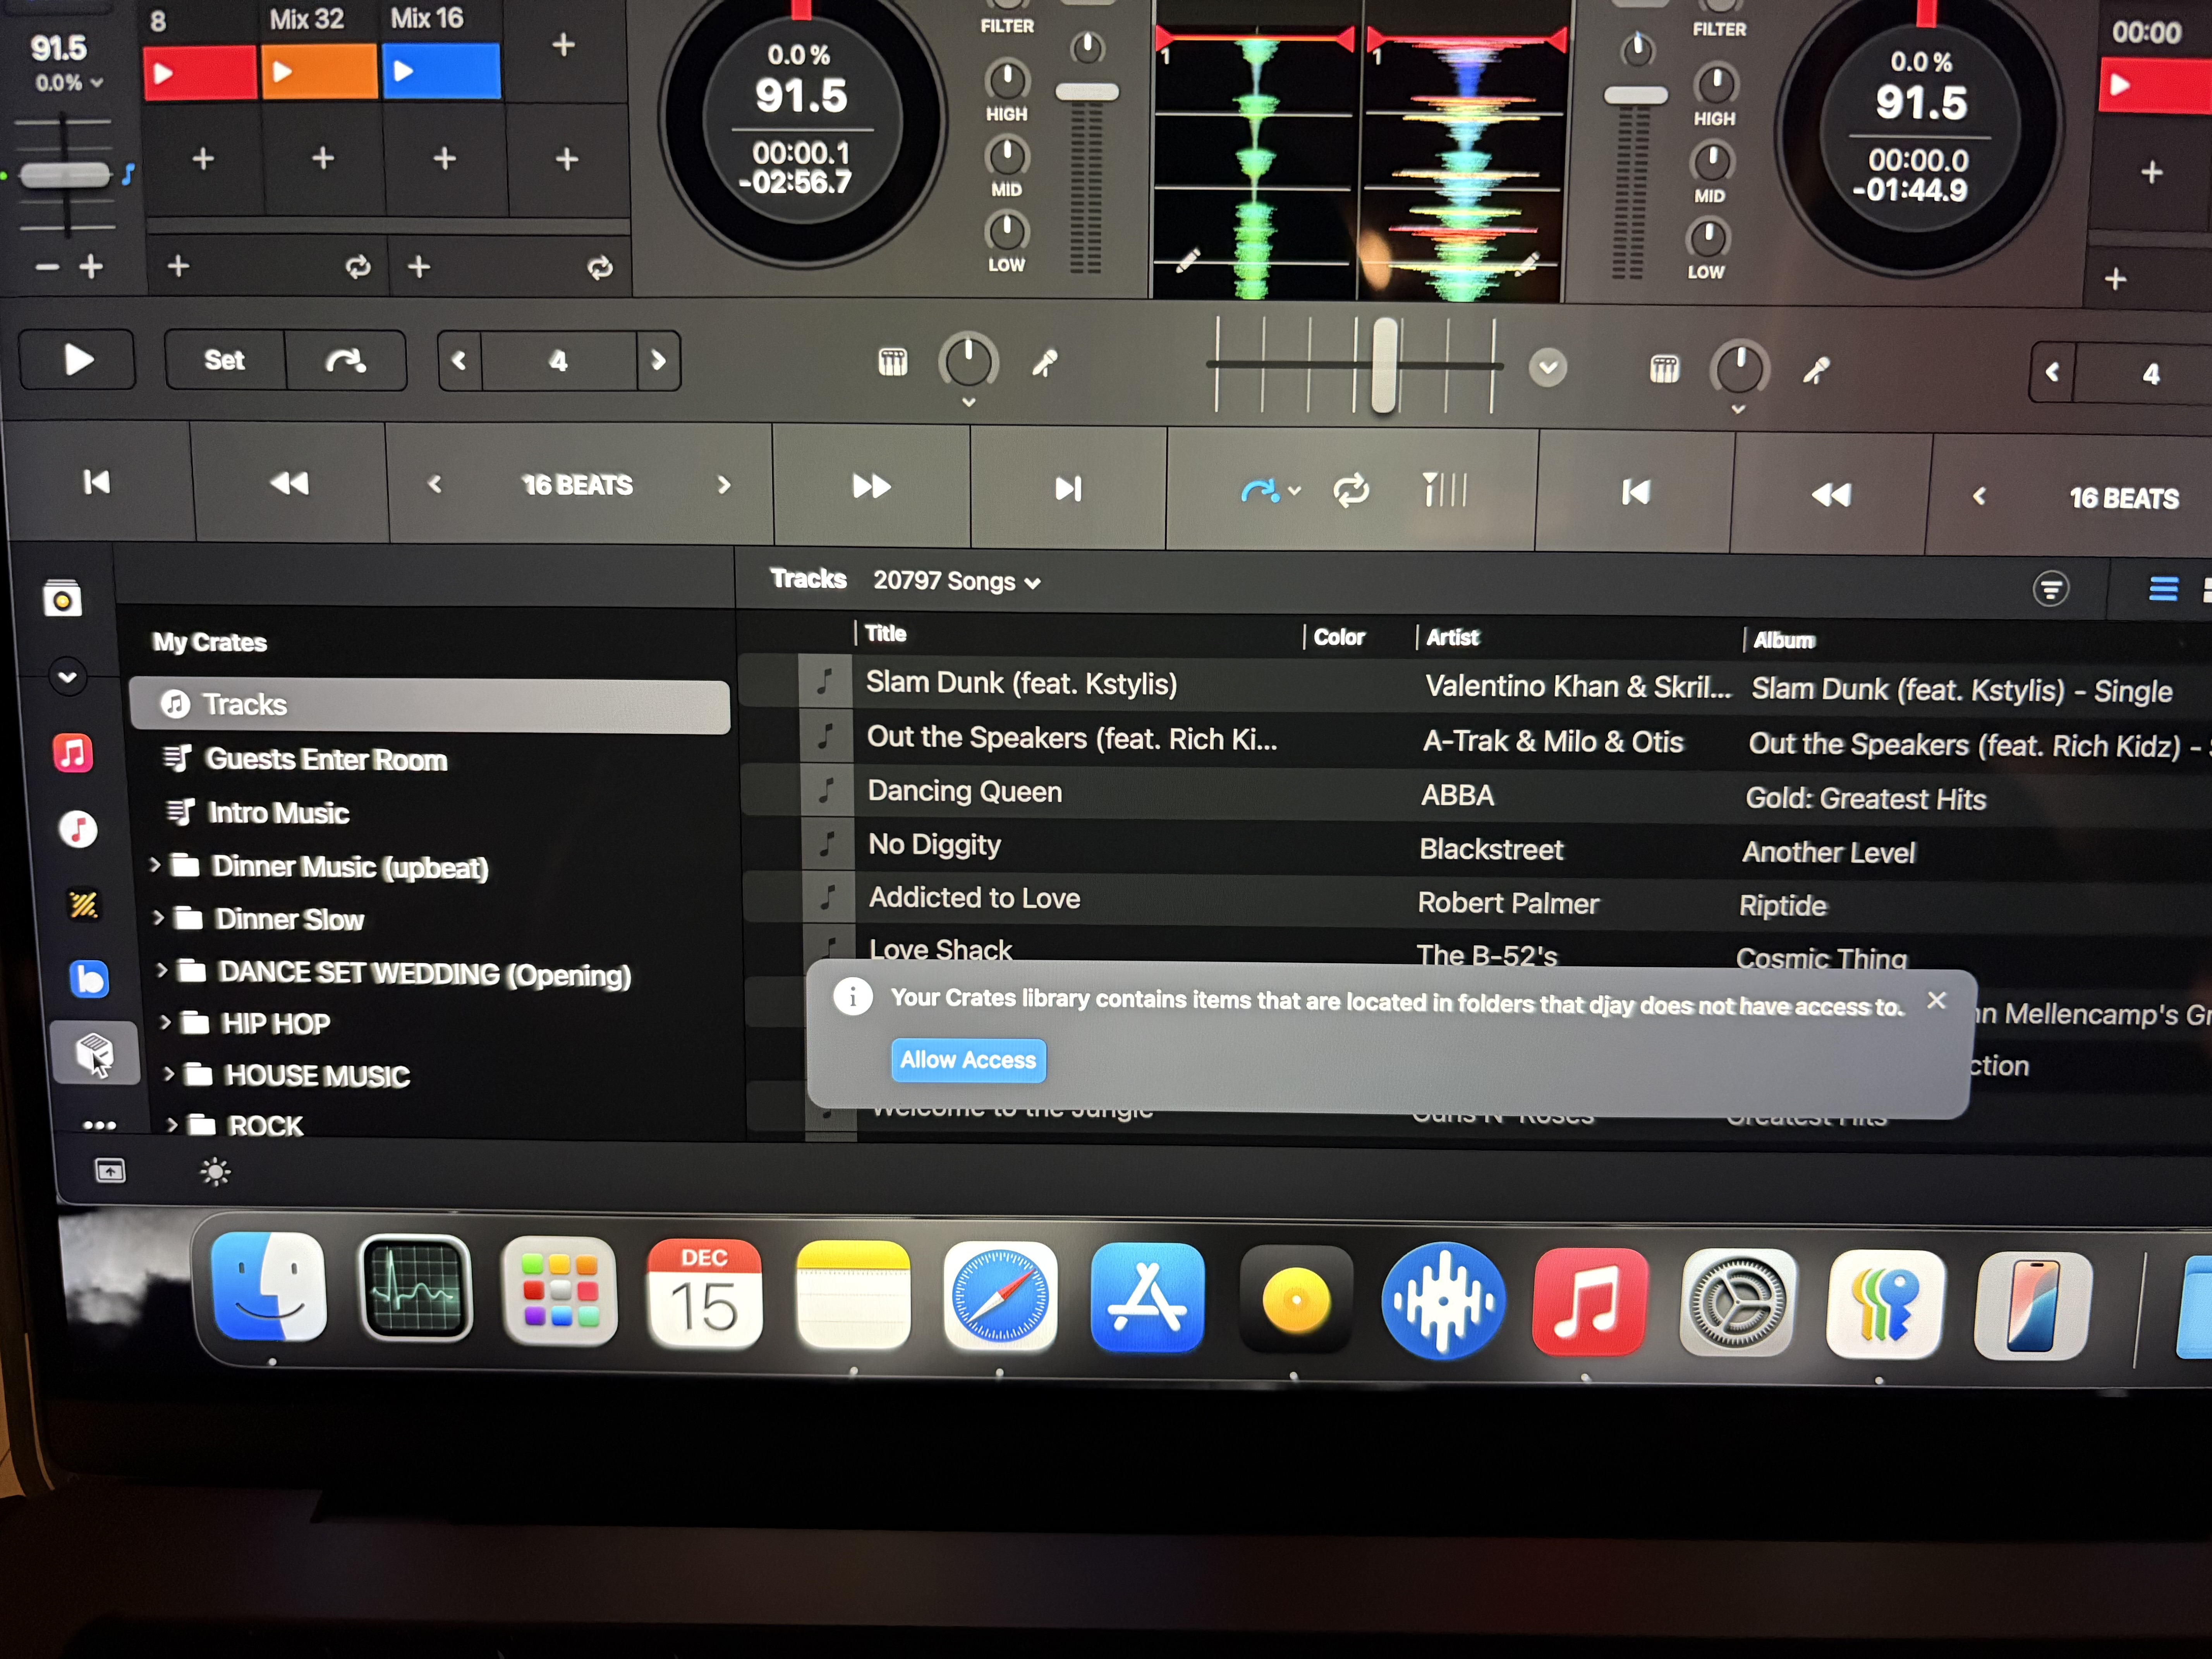The width and height of the screenshot is (2212, 1659).
Task: Increase left loop length from 4
Action: coord(658,361)
